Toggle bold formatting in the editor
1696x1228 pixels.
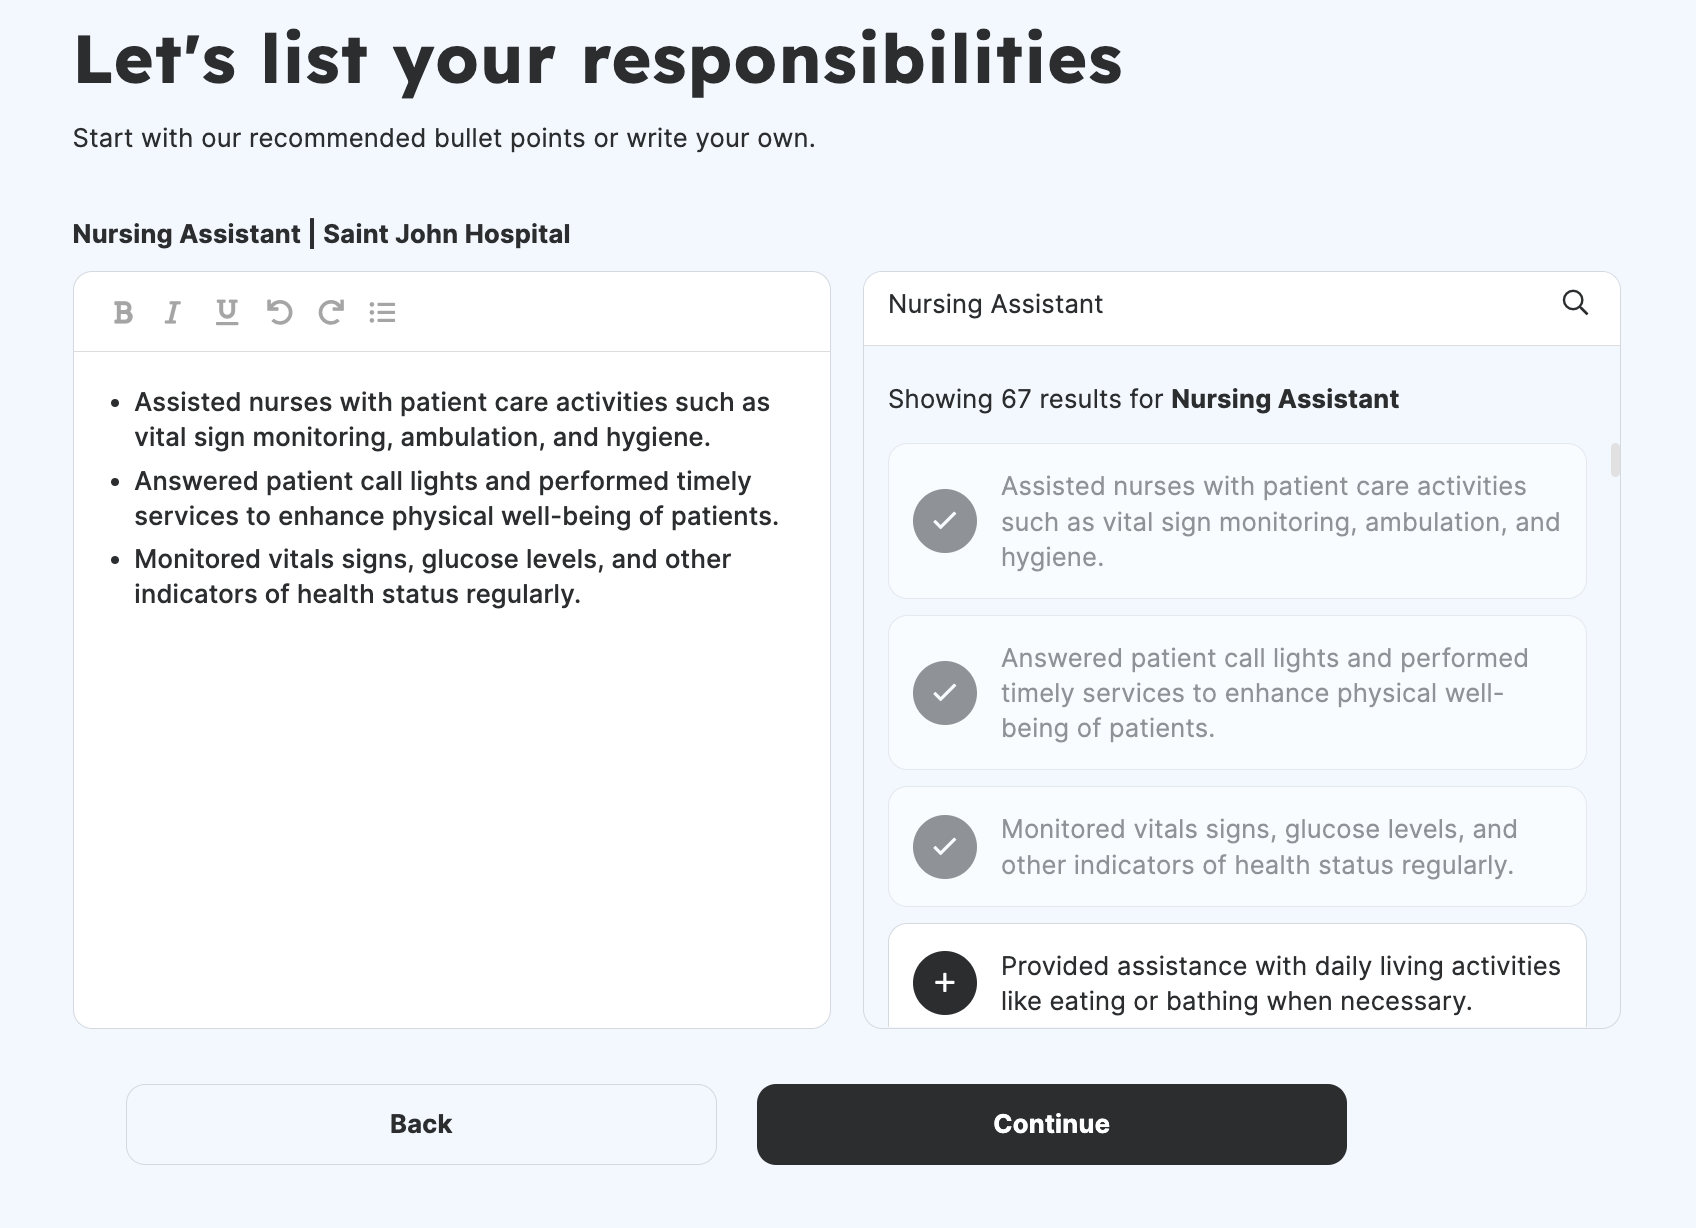click(x=122, y=312)
